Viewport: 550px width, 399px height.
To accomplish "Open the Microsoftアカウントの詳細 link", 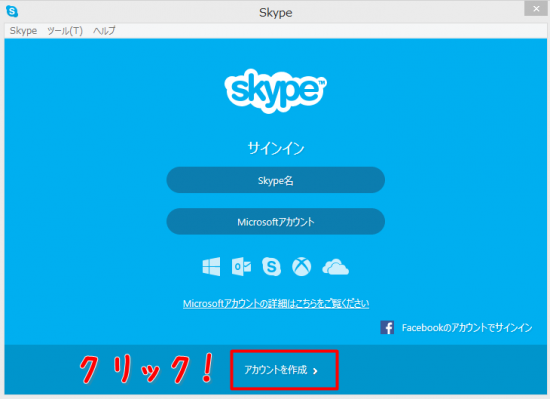I will [x=276, y=303].
